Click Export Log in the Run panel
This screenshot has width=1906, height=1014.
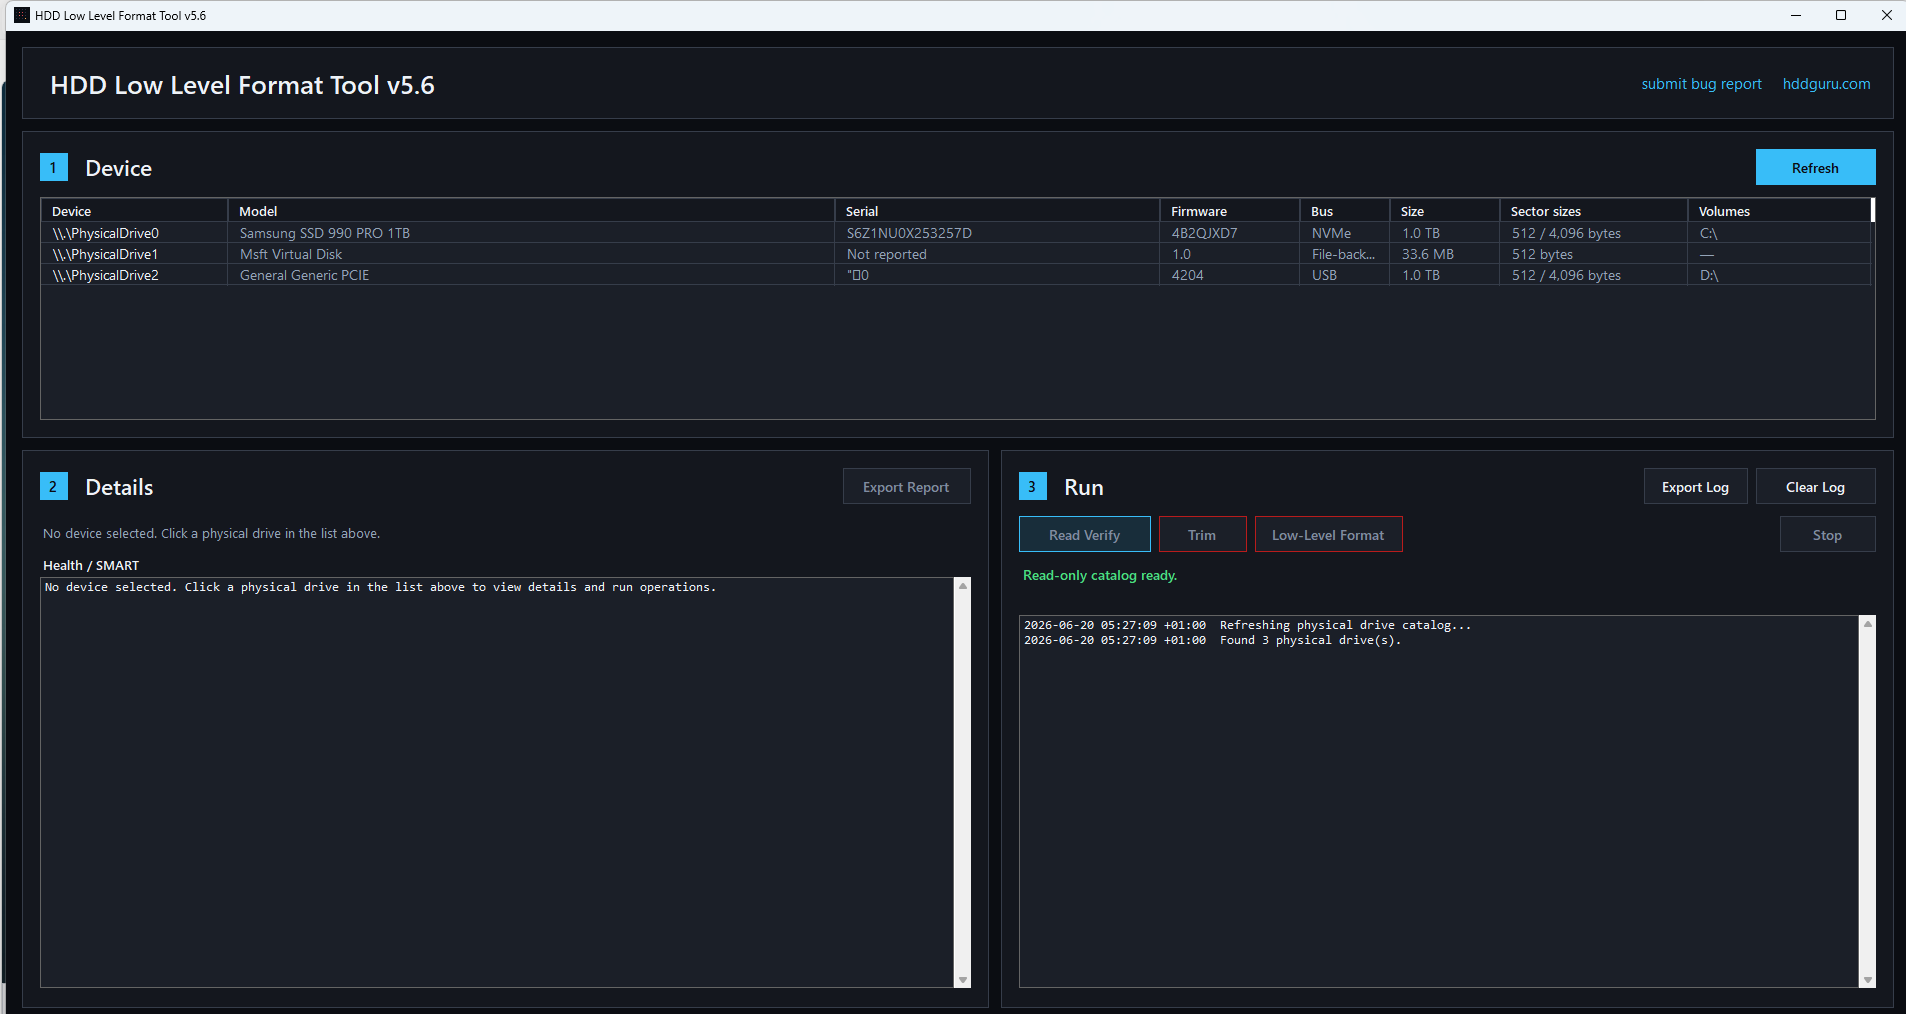coord(1695,487)
